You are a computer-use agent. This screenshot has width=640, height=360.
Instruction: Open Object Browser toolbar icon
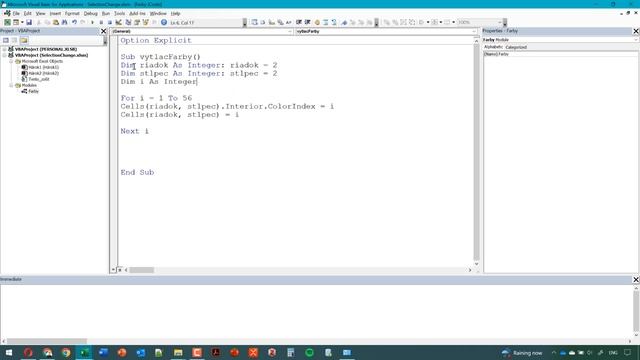145,22
